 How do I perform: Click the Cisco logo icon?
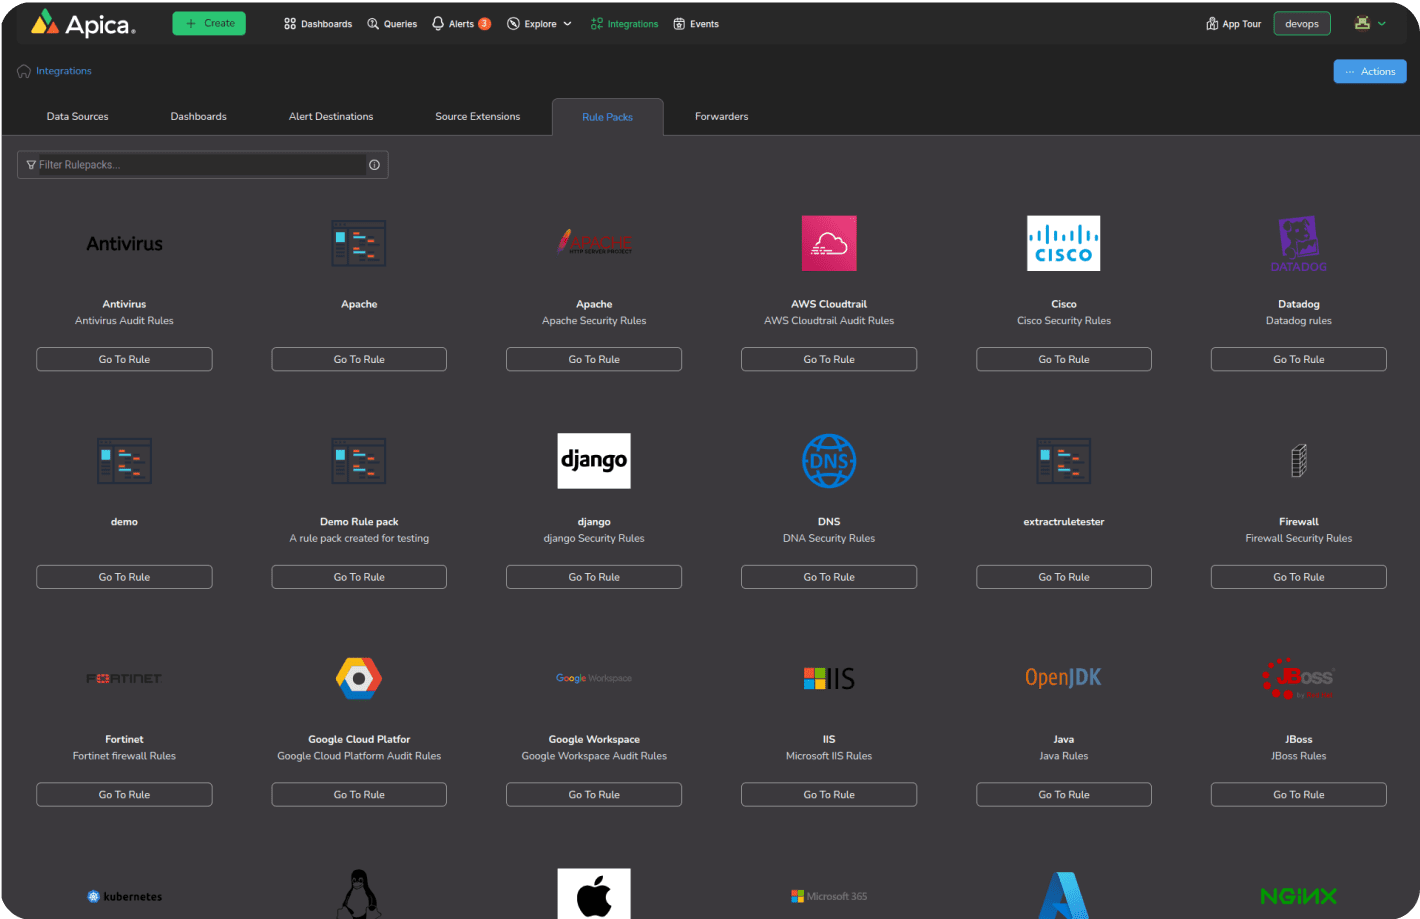click(x=1064, y=243)
